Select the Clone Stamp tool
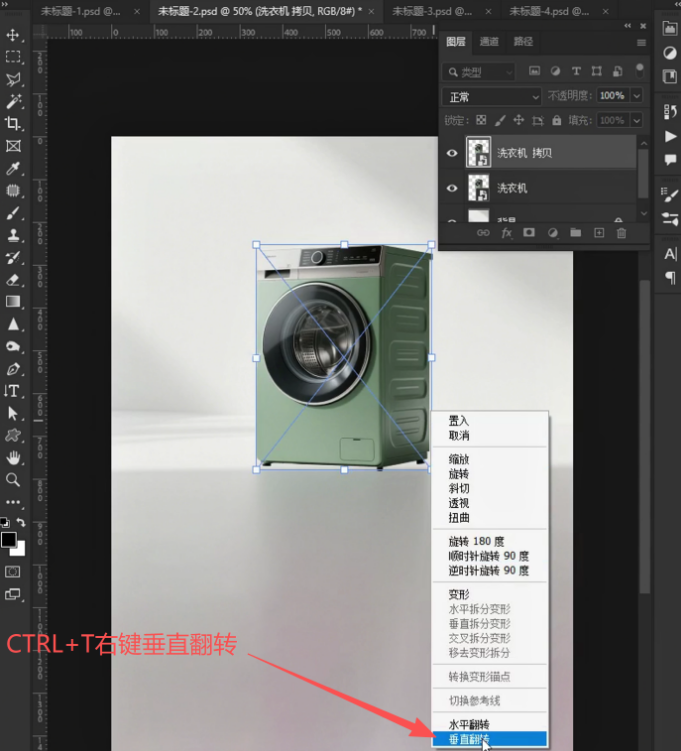This screenshot has height=751, width=681. pyautogui.click(x=13, y=235)
